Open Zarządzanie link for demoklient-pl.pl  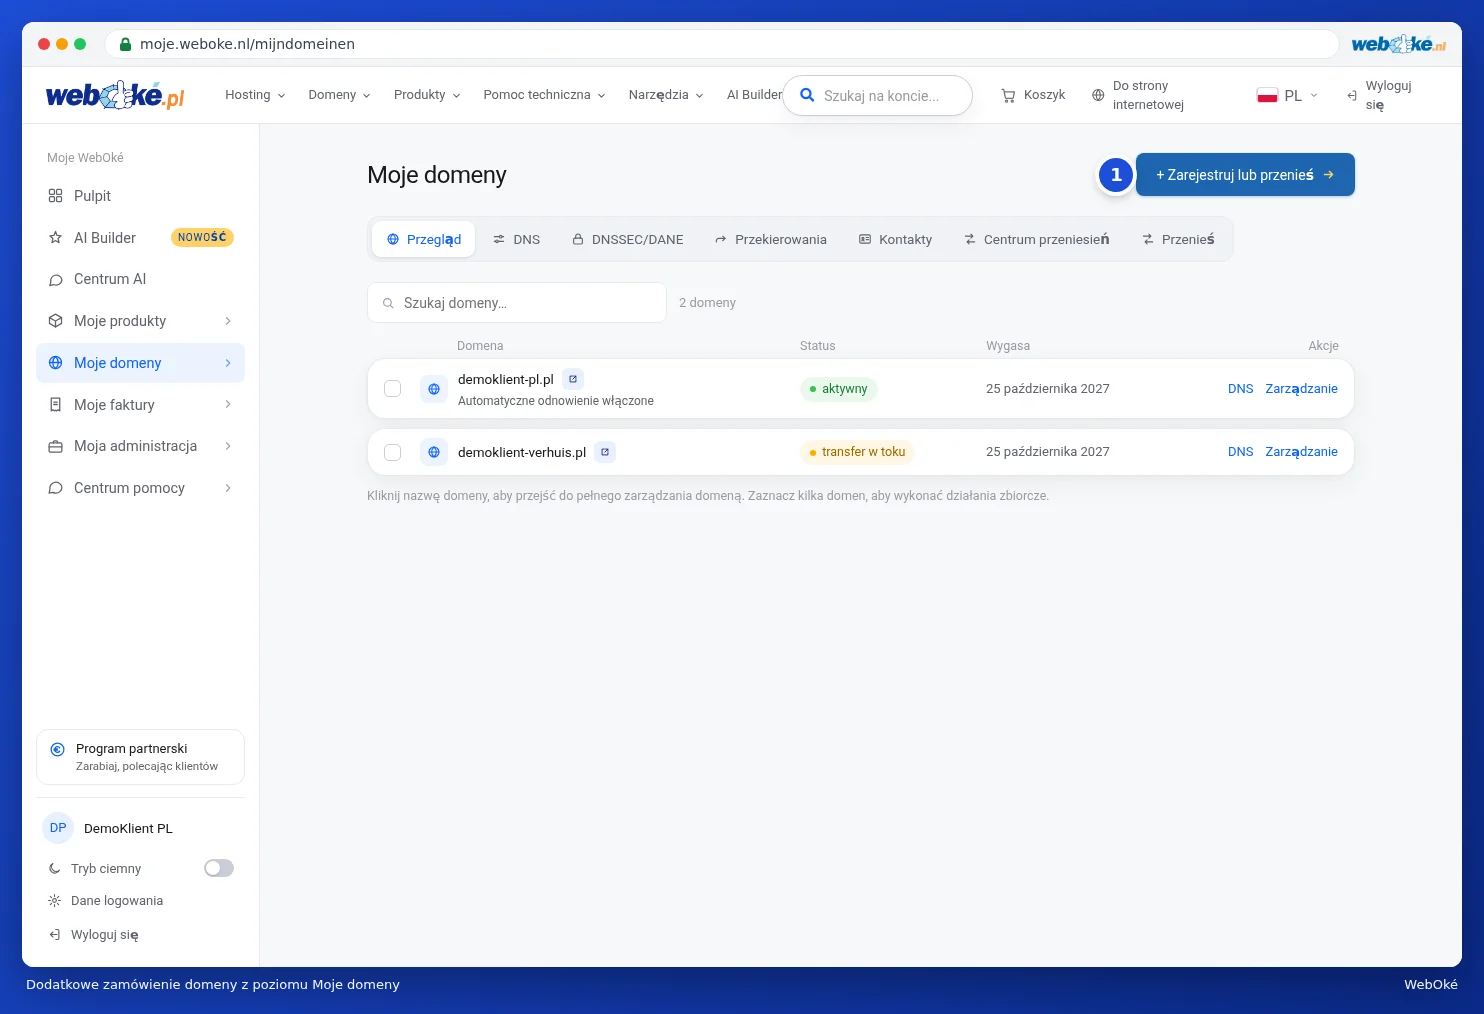(x=1301, y=389)
